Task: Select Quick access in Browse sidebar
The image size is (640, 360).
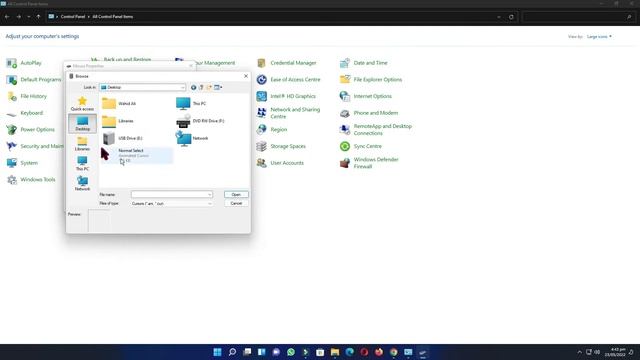Action: point(82,104)
